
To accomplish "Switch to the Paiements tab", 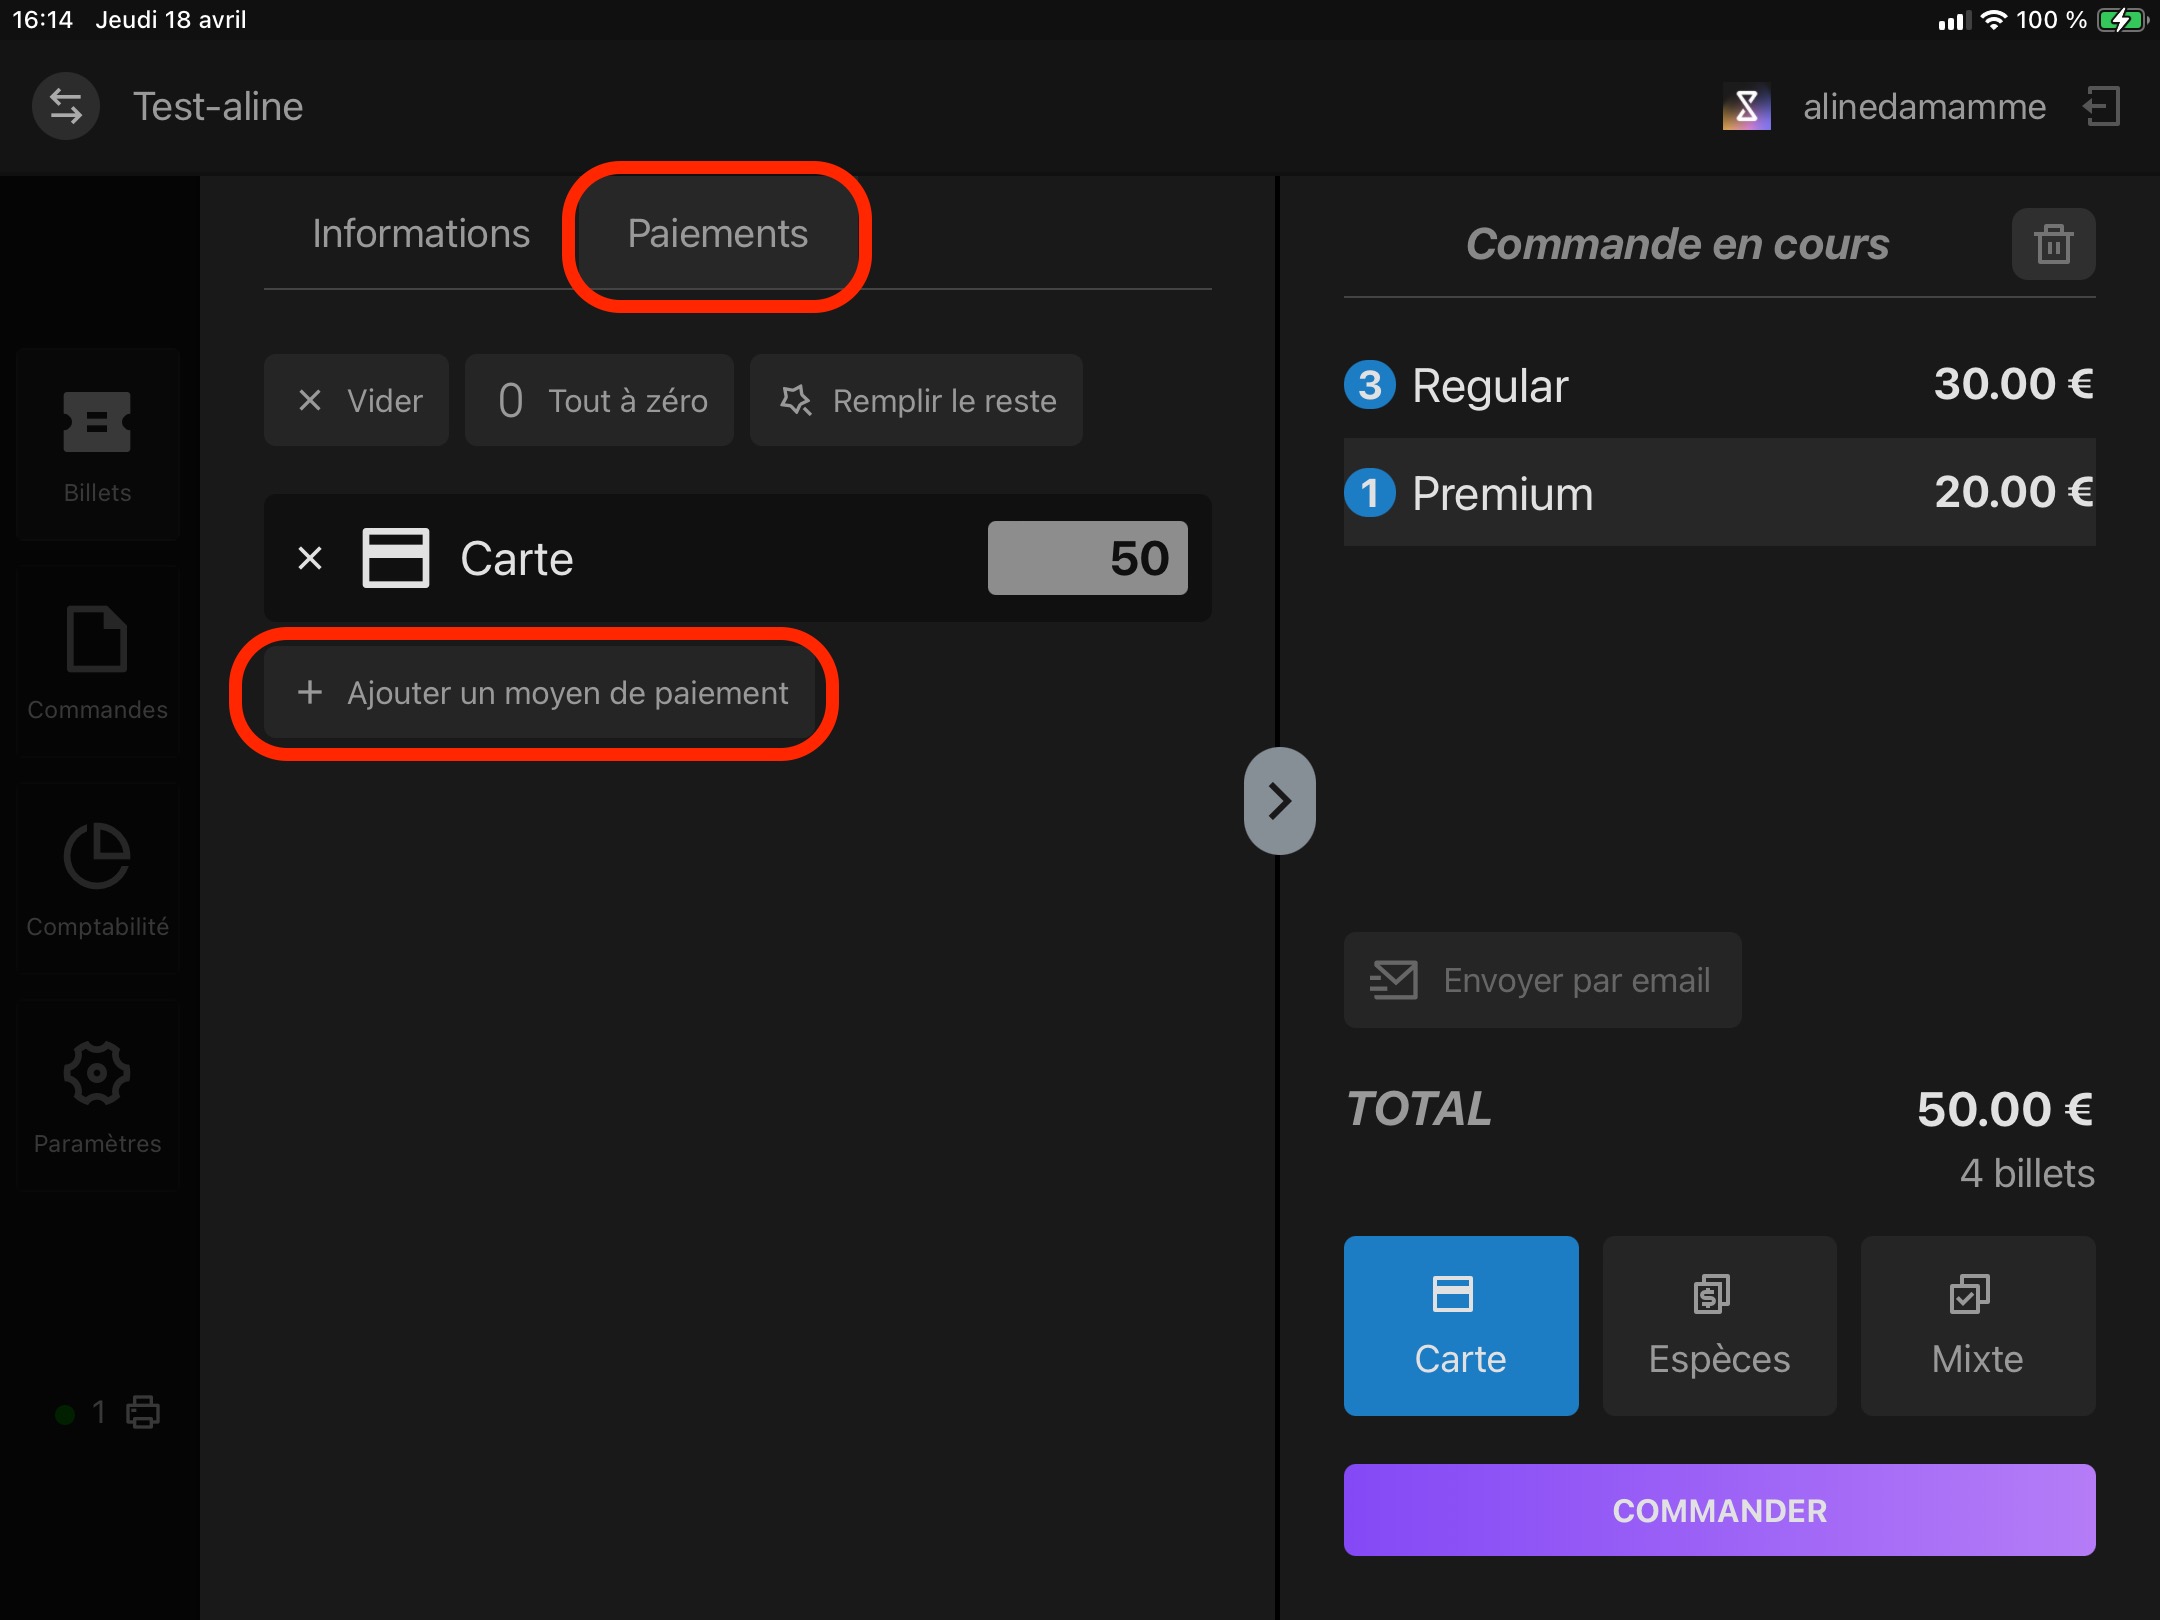I will click(717, 233).
